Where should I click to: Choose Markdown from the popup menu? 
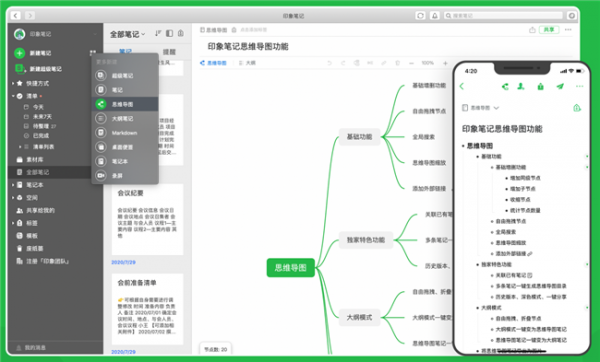125,133
